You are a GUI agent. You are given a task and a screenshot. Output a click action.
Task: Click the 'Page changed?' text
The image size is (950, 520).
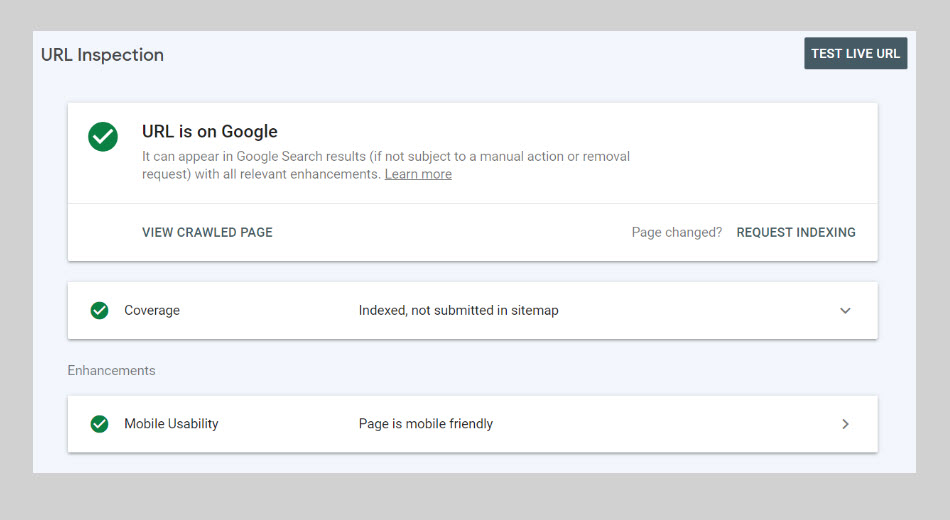pyautogui.click(x=676, y=232)
